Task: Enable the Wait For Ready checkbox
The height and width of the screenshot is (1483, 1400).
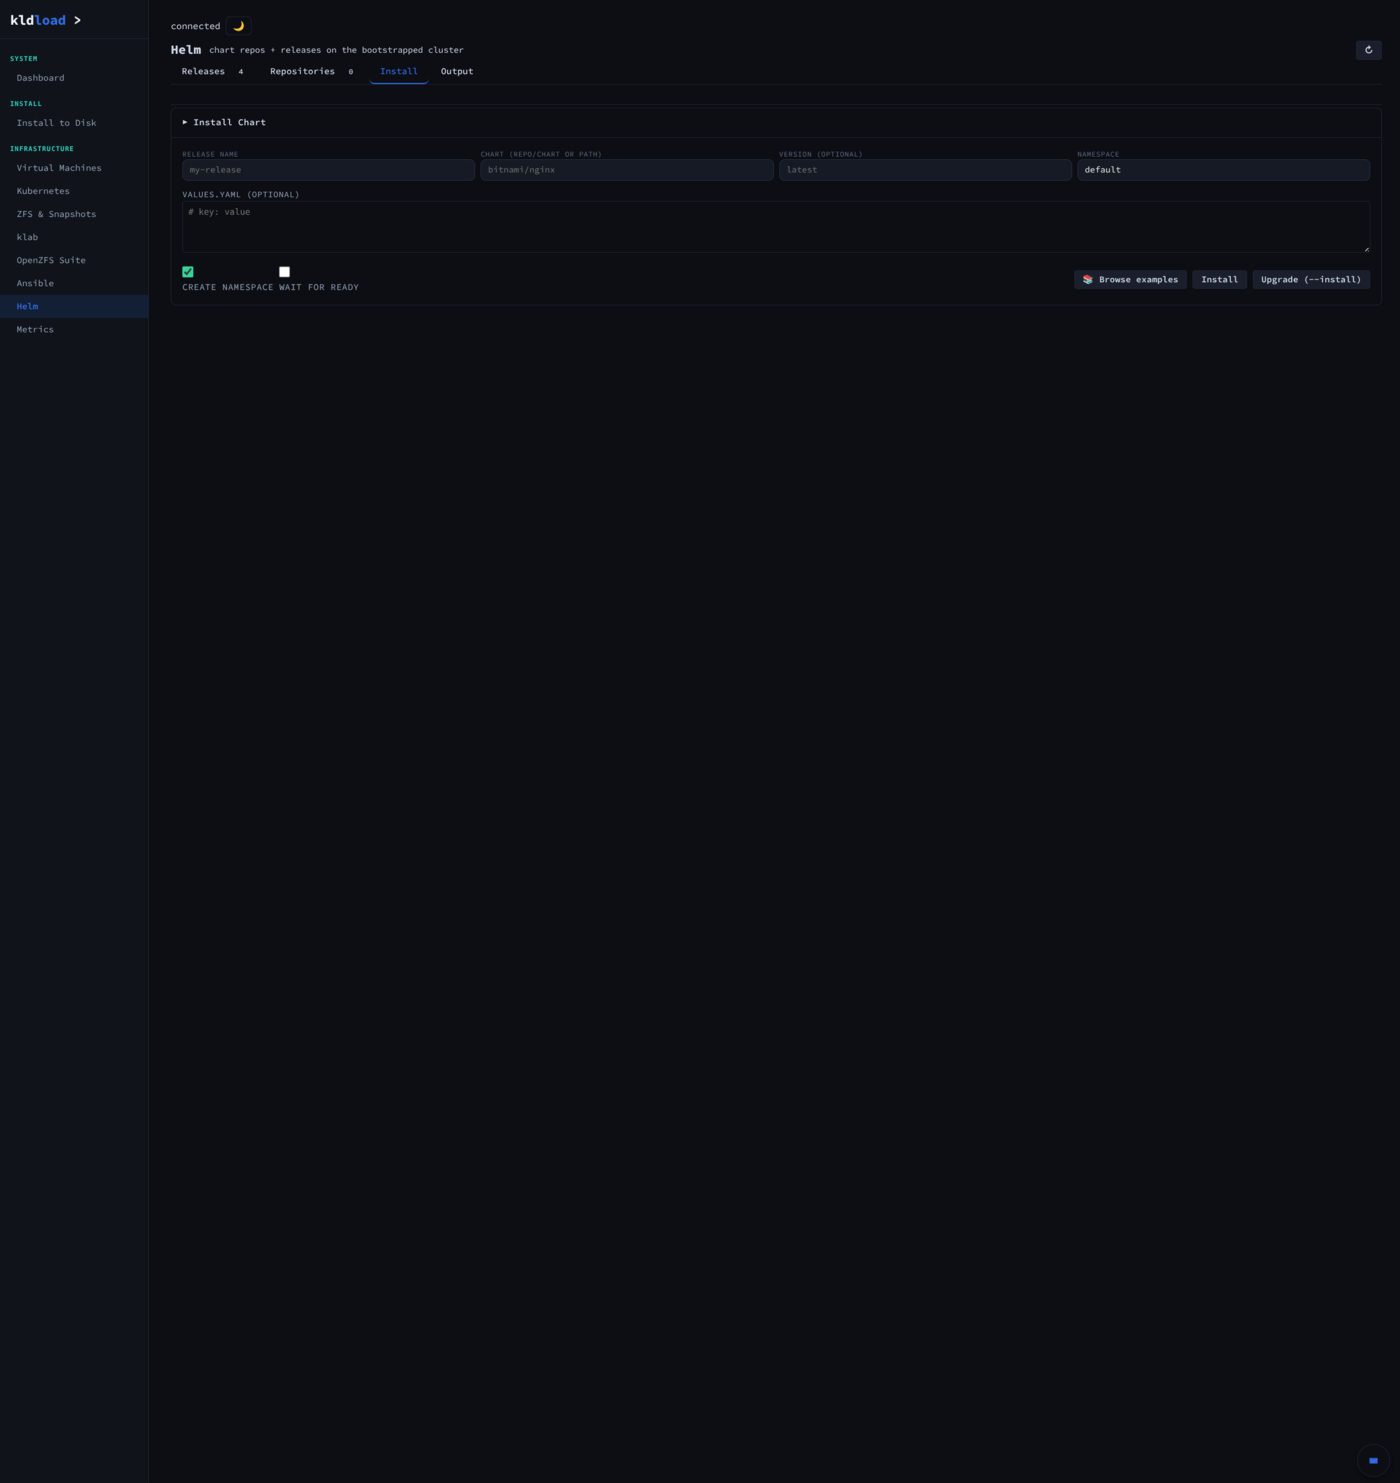Action: [x=284, y=272]
